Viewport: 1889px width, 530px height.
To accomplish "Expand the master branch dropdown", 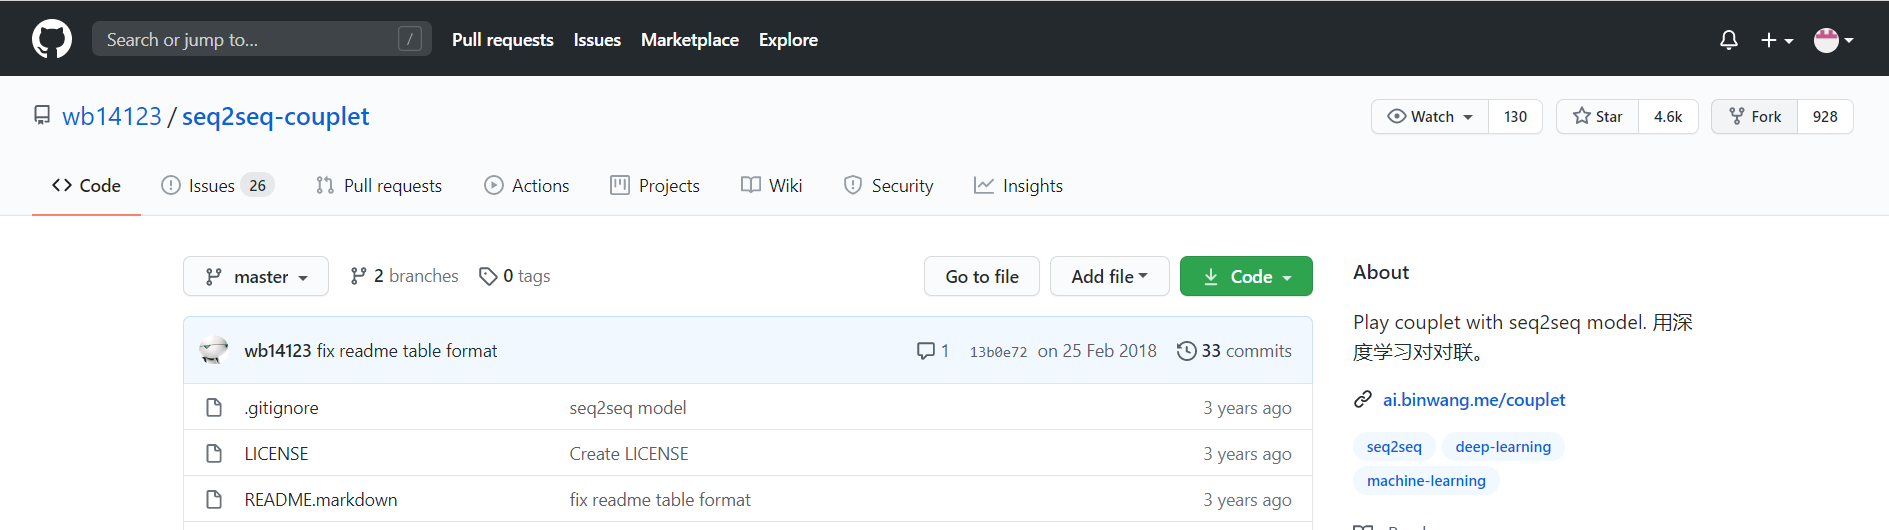I will (256, 277).
